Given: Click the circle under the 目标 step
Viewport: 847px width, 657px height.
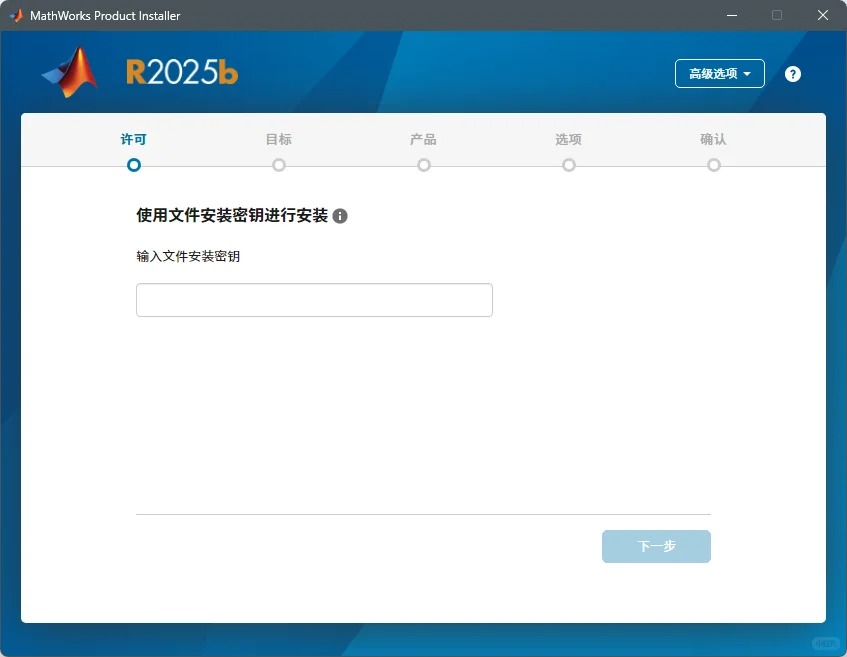Looking at the screenshot, I should pyautogui.click(x=278, y=164).
